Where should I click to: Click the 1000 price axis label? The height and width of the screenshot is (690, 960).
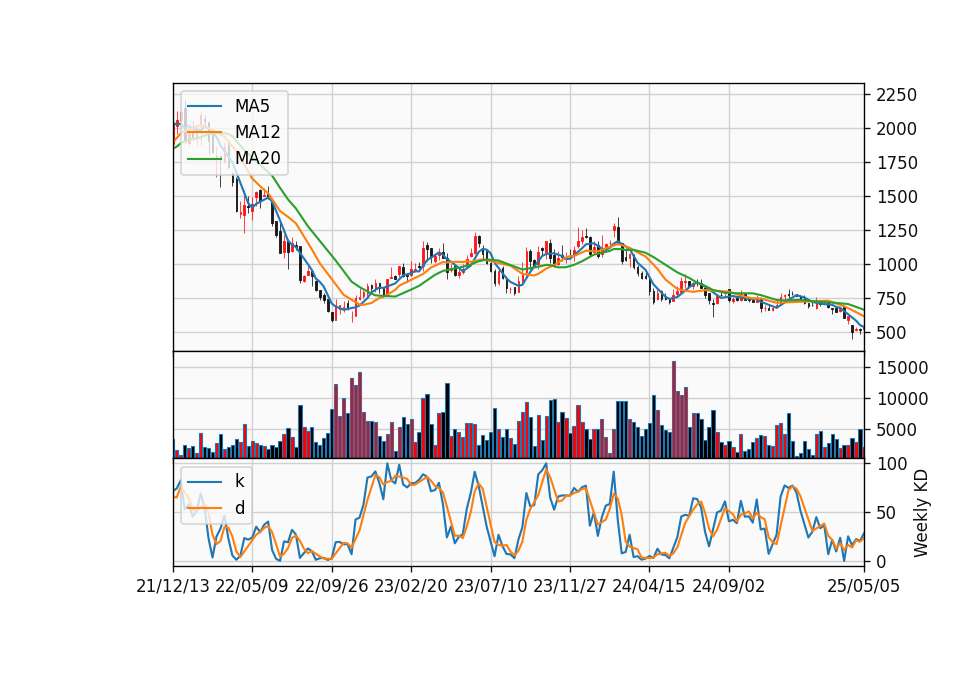coord(897,265)
